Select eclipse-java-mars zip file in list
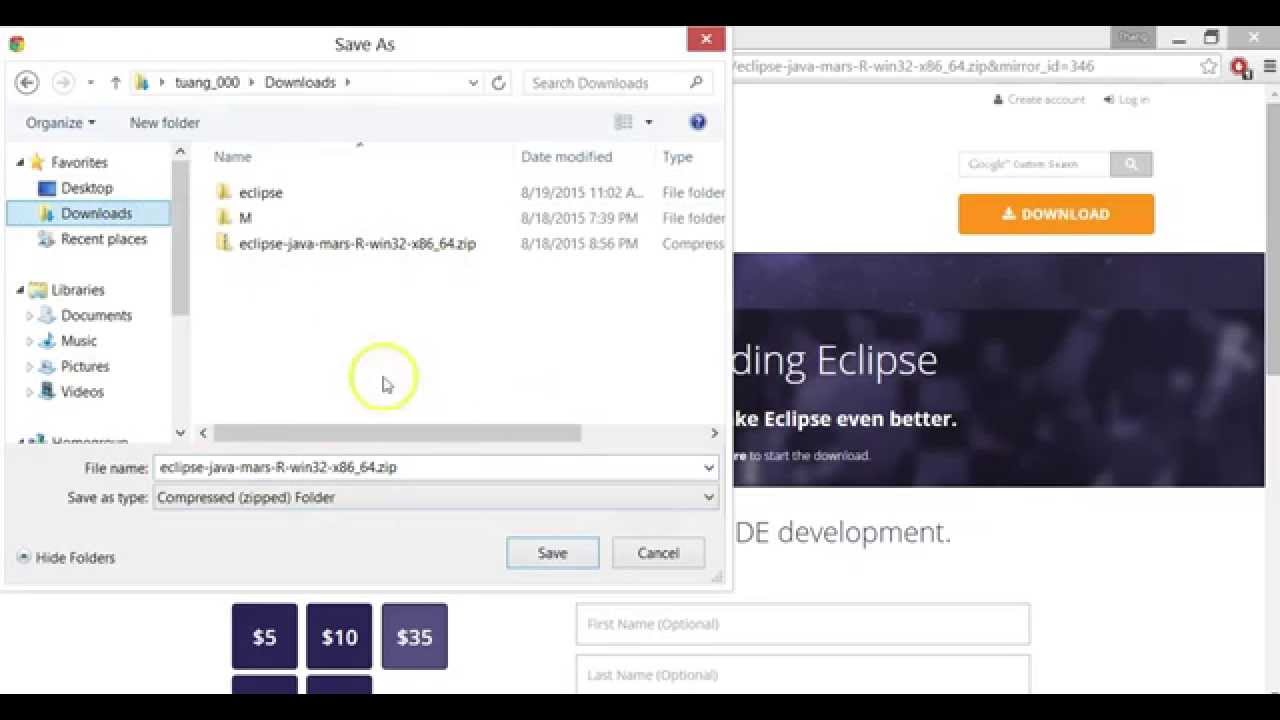 [x=357, y=243]
